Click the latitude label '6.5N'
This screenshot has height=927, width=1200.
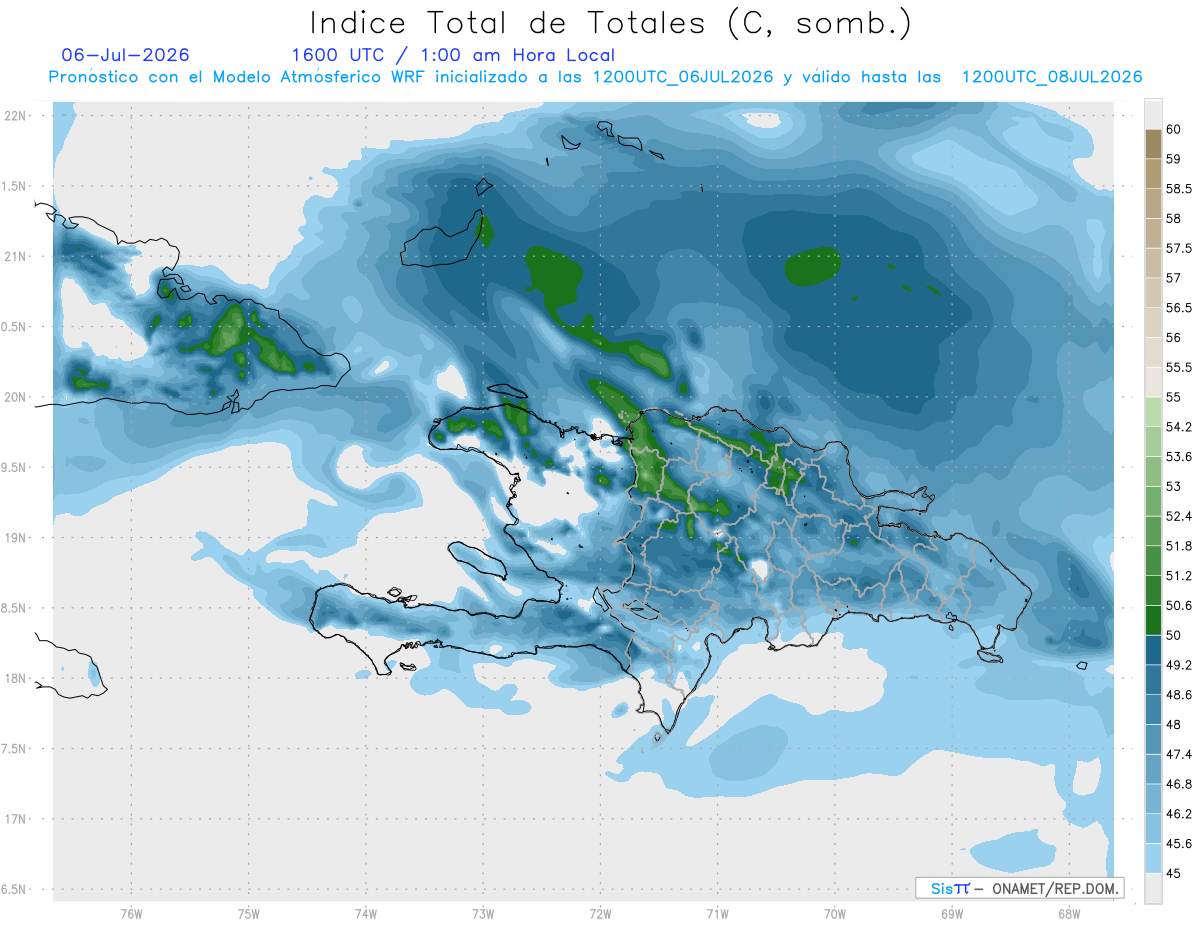(15, 890)
